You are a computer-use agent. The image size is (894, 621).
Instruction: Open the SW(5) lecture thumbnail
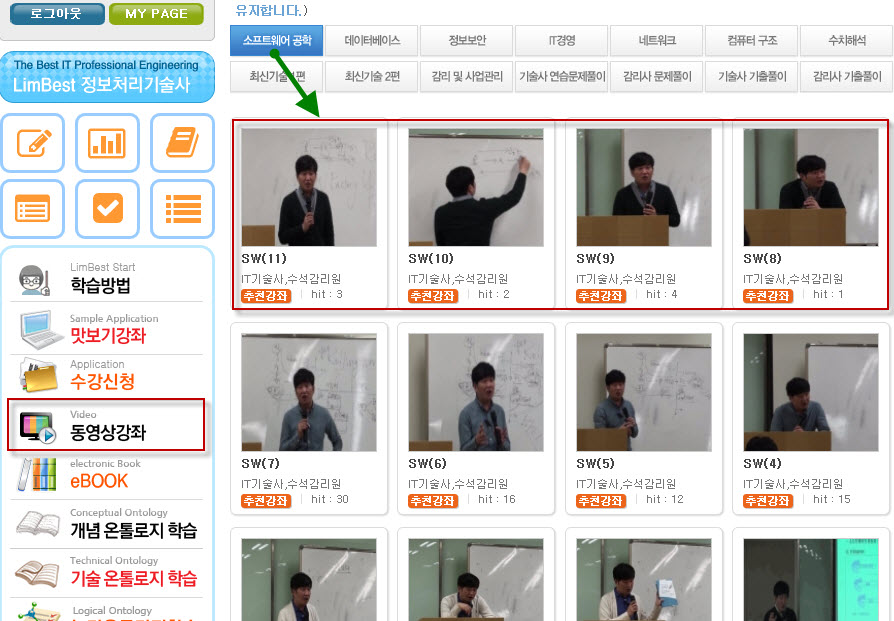tap(644, 392)
